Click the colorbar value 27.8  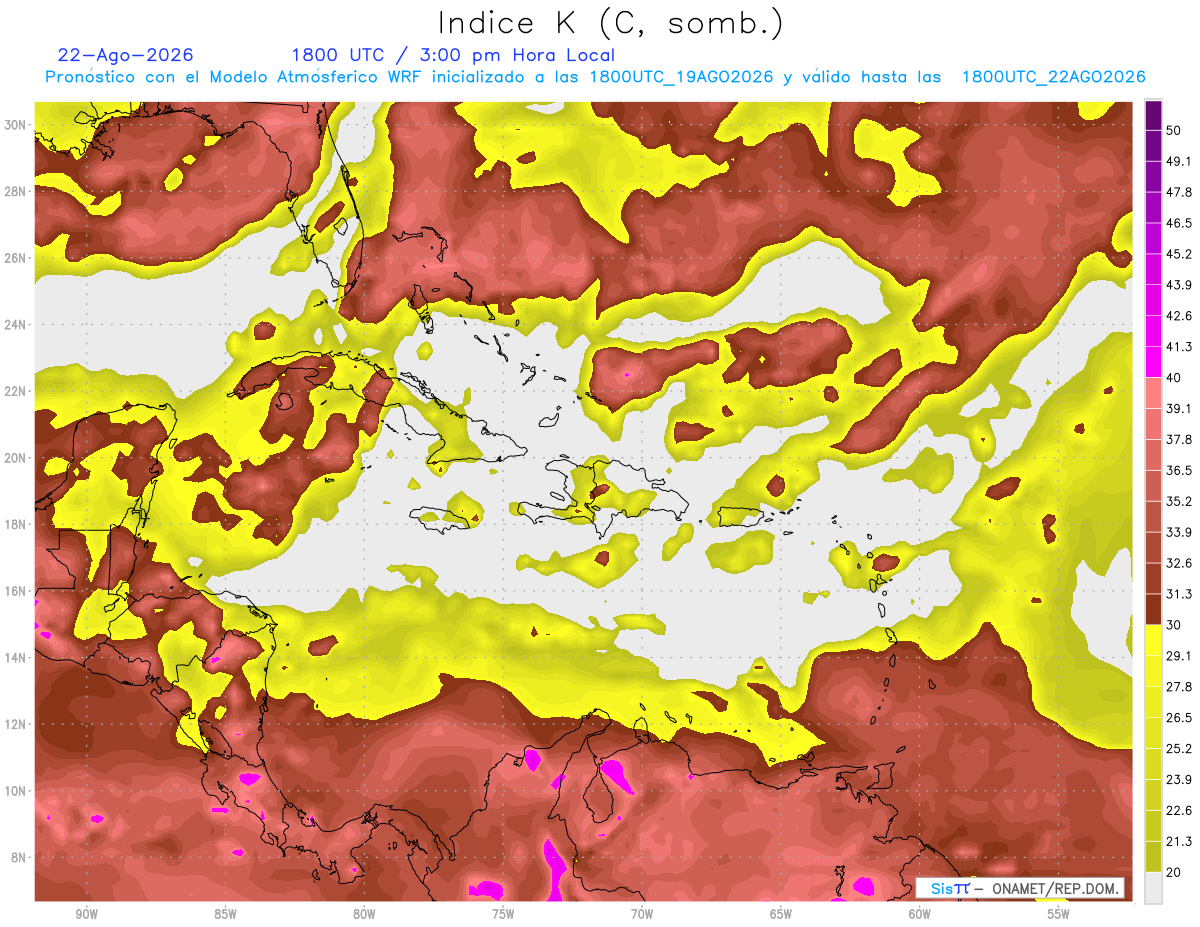click(x=1179, y=687)
